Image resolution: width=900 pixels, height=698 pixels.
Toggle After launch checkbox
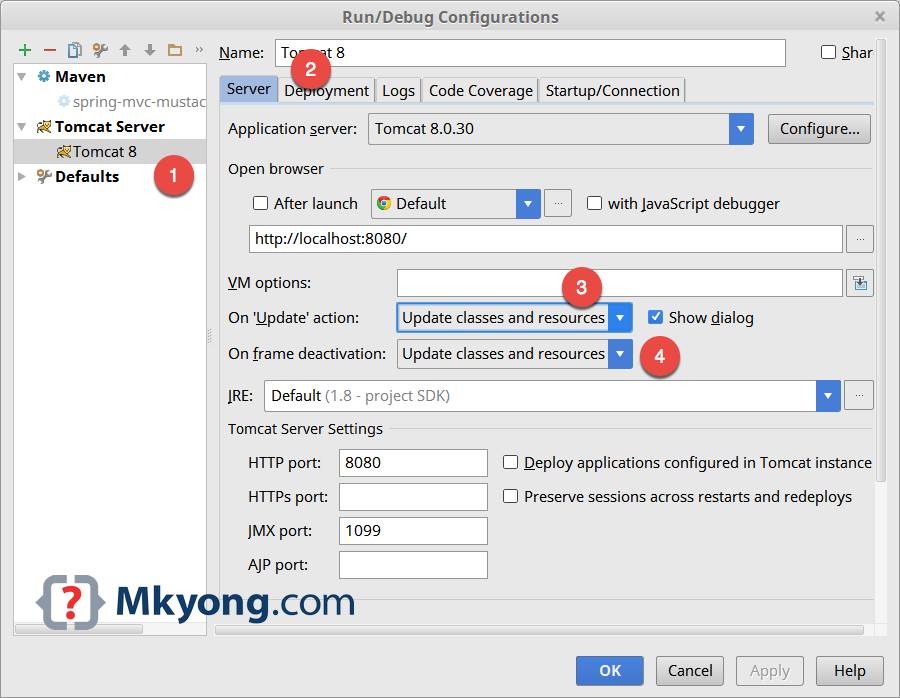pyautogui.click(x=261, y=203)
